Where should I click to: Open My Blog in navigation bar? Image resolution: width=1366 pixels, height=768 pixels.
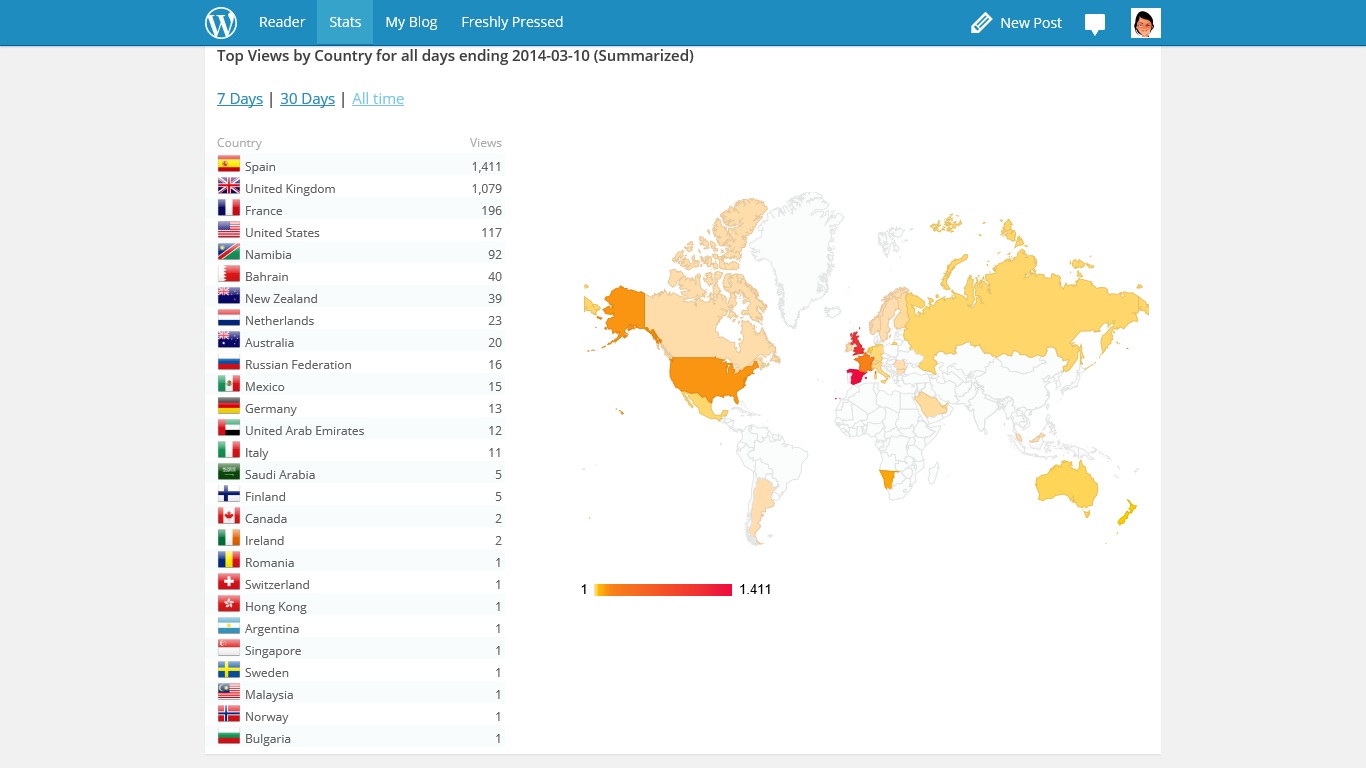pos(411,22)
